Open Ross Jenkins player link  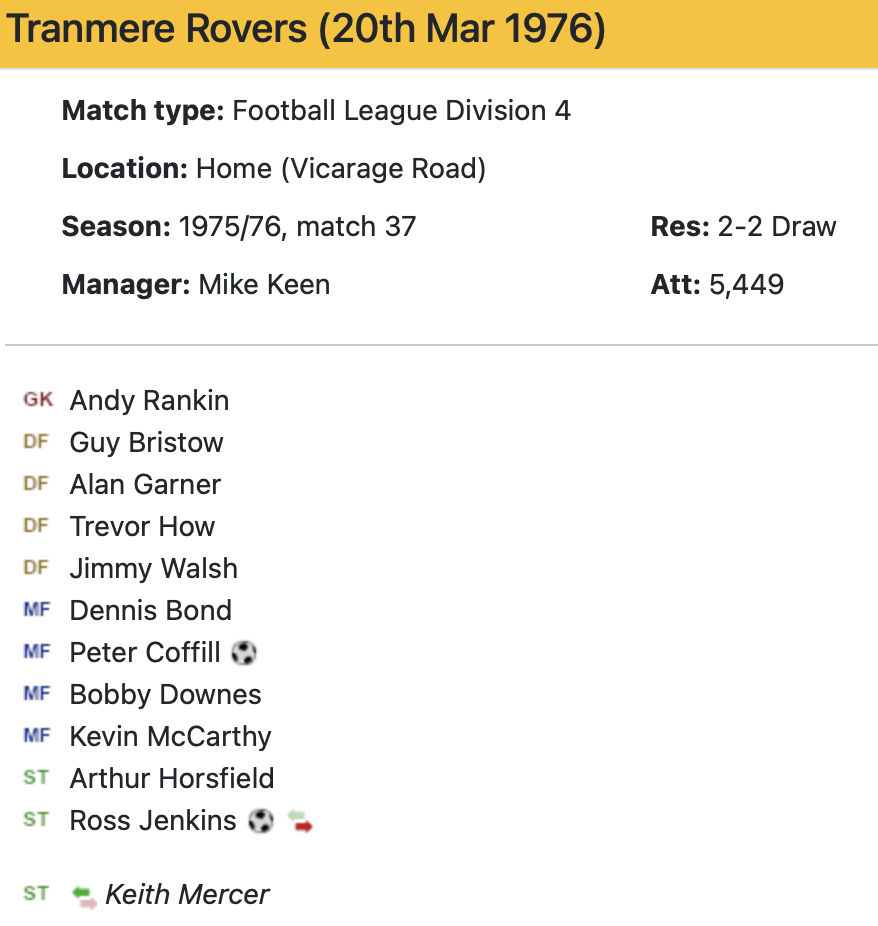click(x=153, y=821)
